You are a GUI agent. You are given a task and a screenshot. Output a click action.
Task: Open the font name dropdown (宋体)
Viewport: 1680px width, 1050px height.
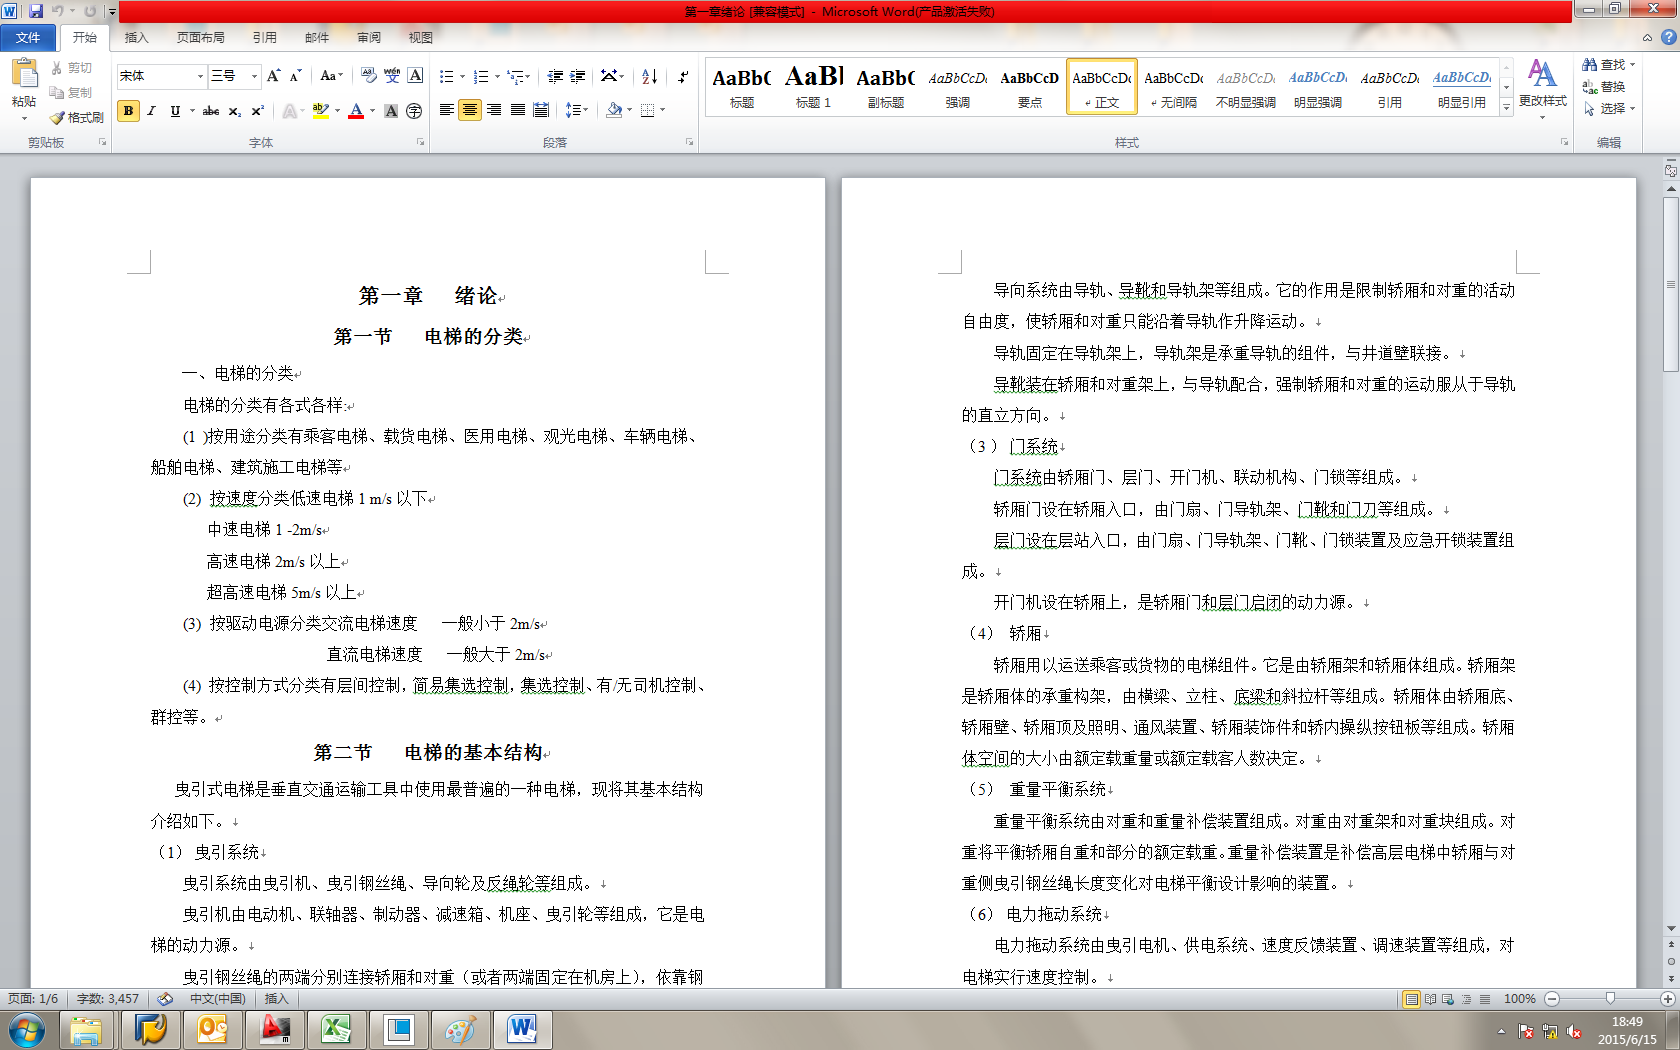[x=200, y=76]
